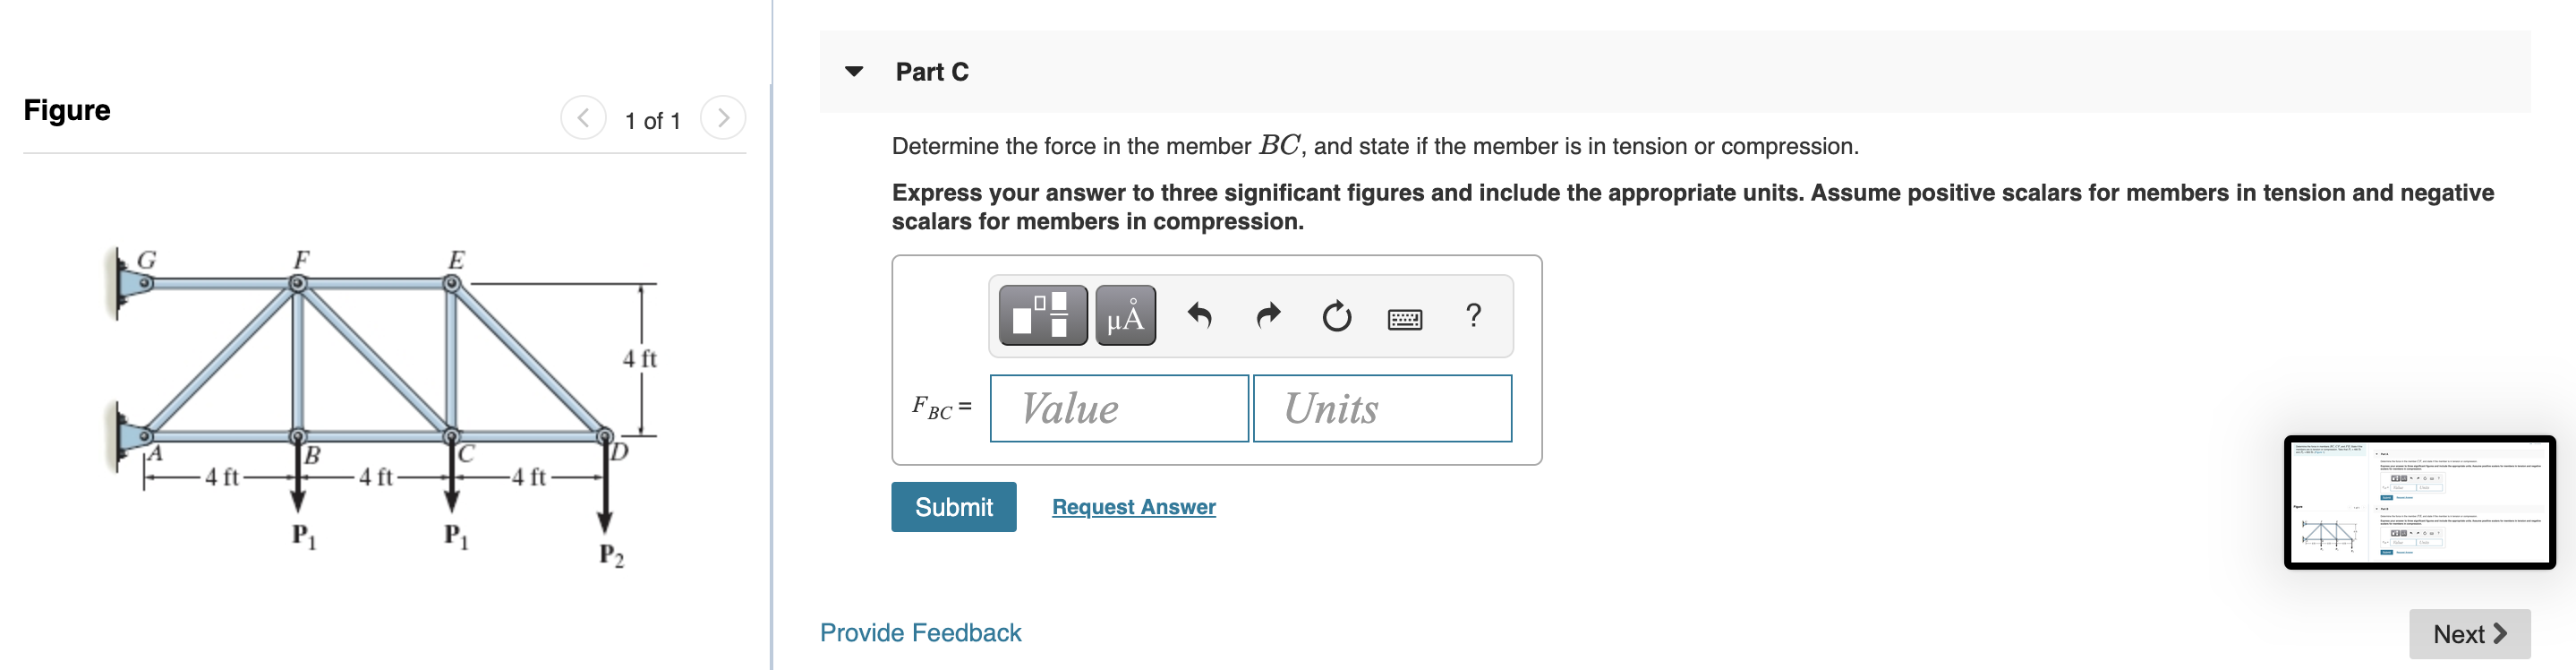Click the right figure navigation arrow
Viewport: 2576px width, 670px height.
723,116
